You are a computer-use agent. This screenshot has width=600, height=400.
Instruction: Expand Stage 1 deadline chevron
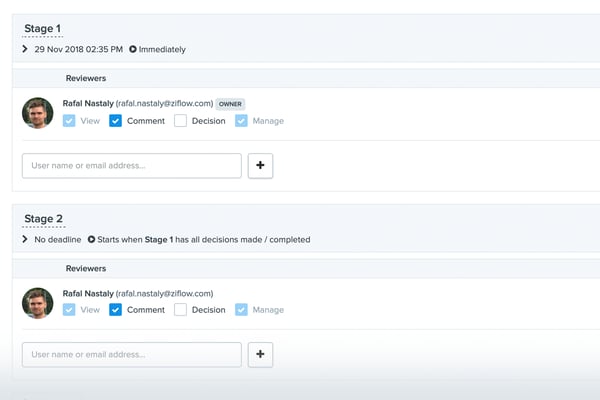[26, 49]
